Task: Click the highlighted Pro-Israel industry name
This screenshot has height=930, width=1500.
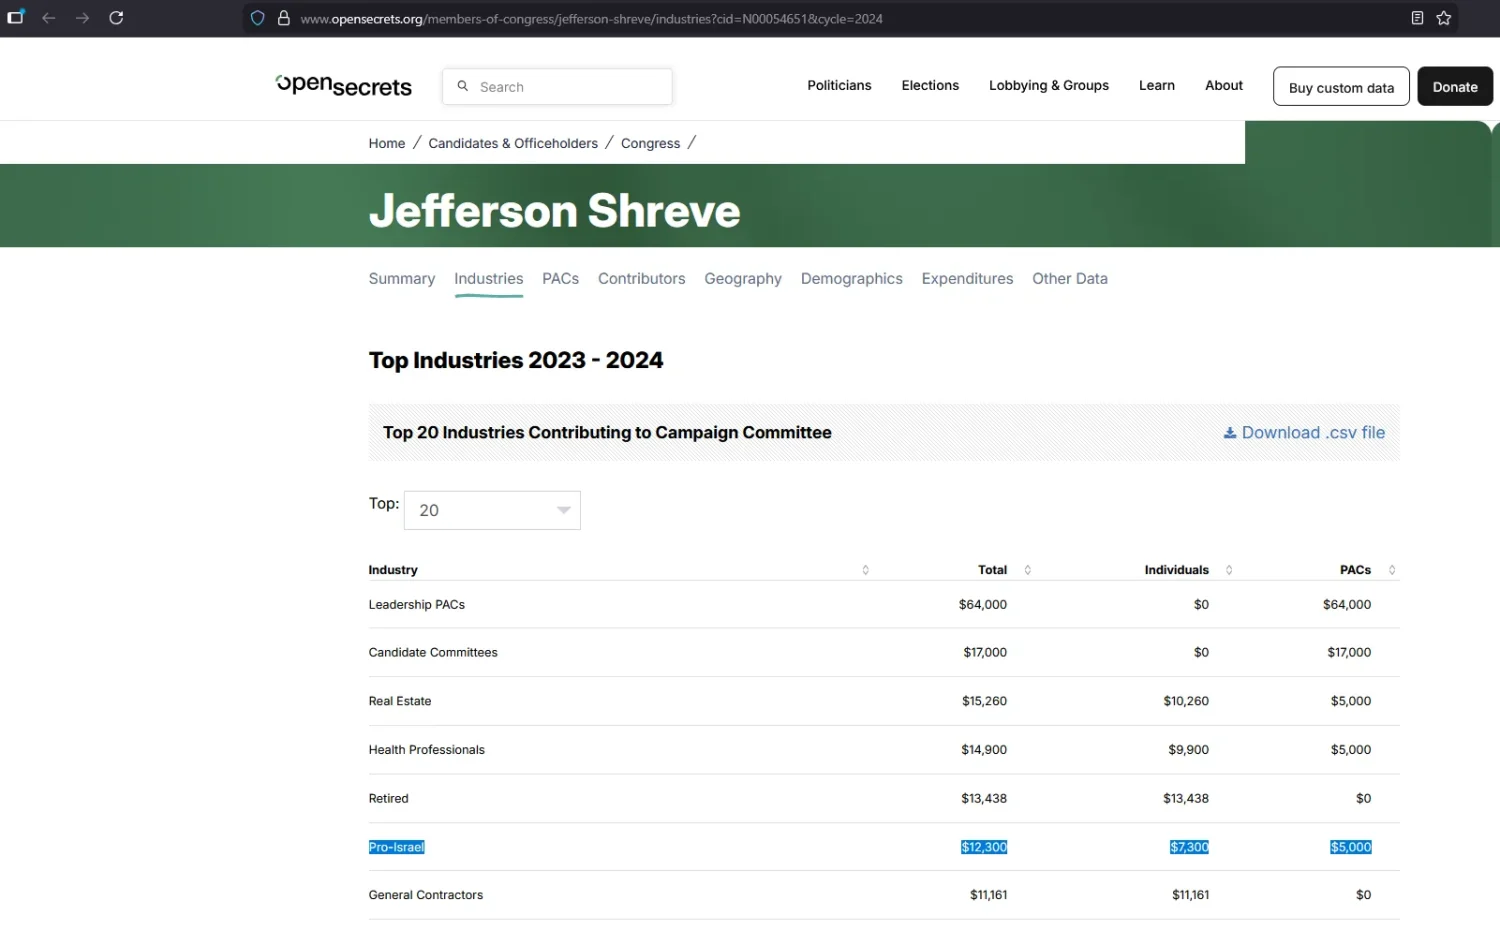Action: pos(397,848)
